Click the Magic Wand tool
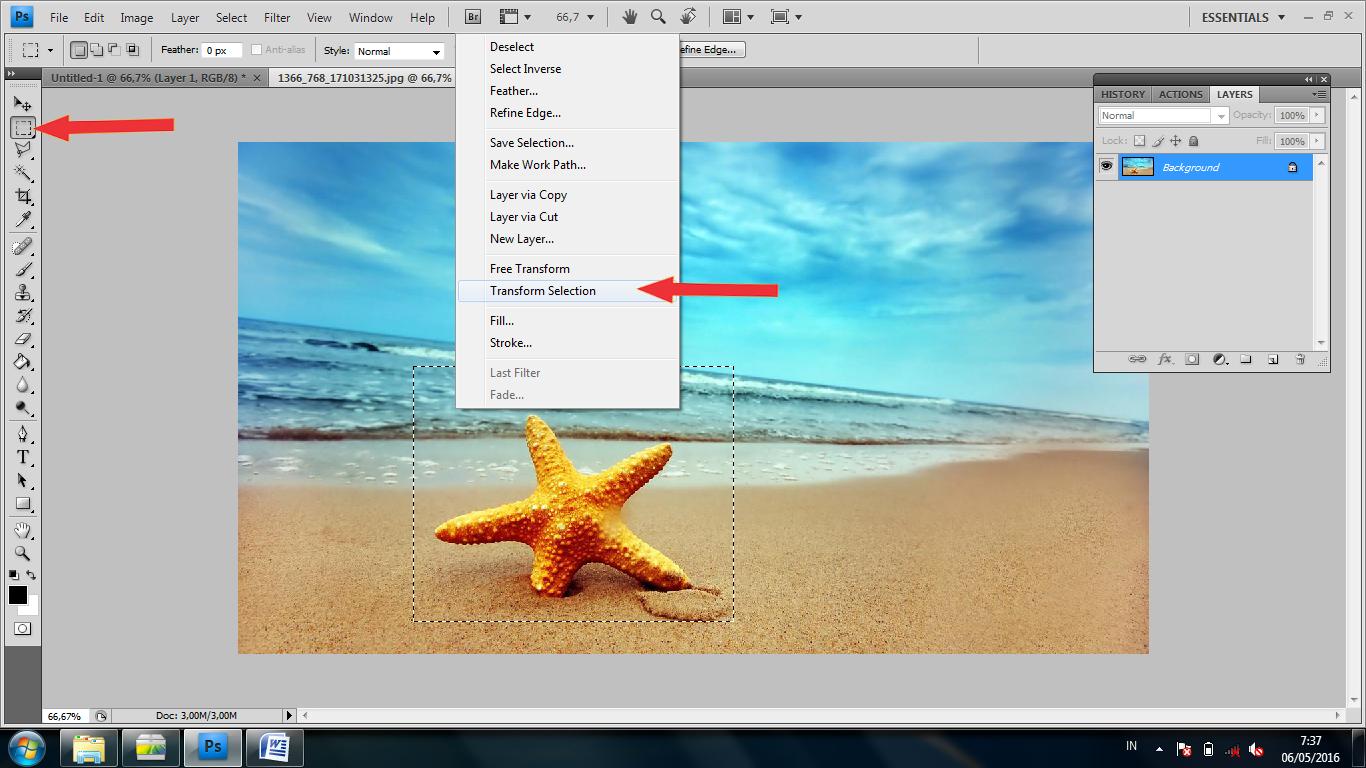1366x768 pixels. click(x=23, y=173)
